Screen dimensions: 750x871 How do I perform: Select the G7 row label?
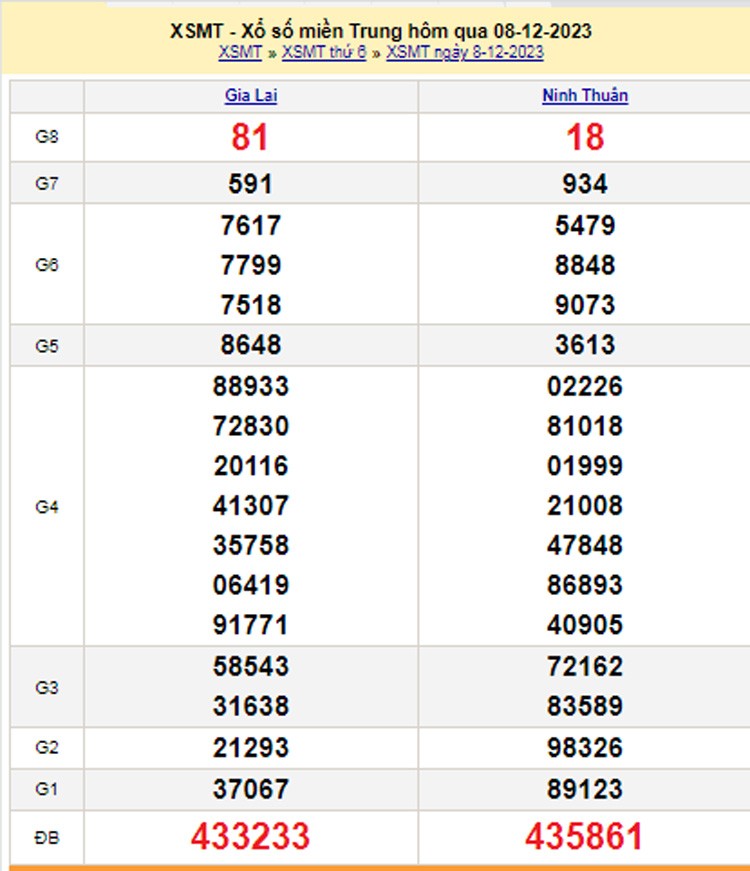[47, 184]
